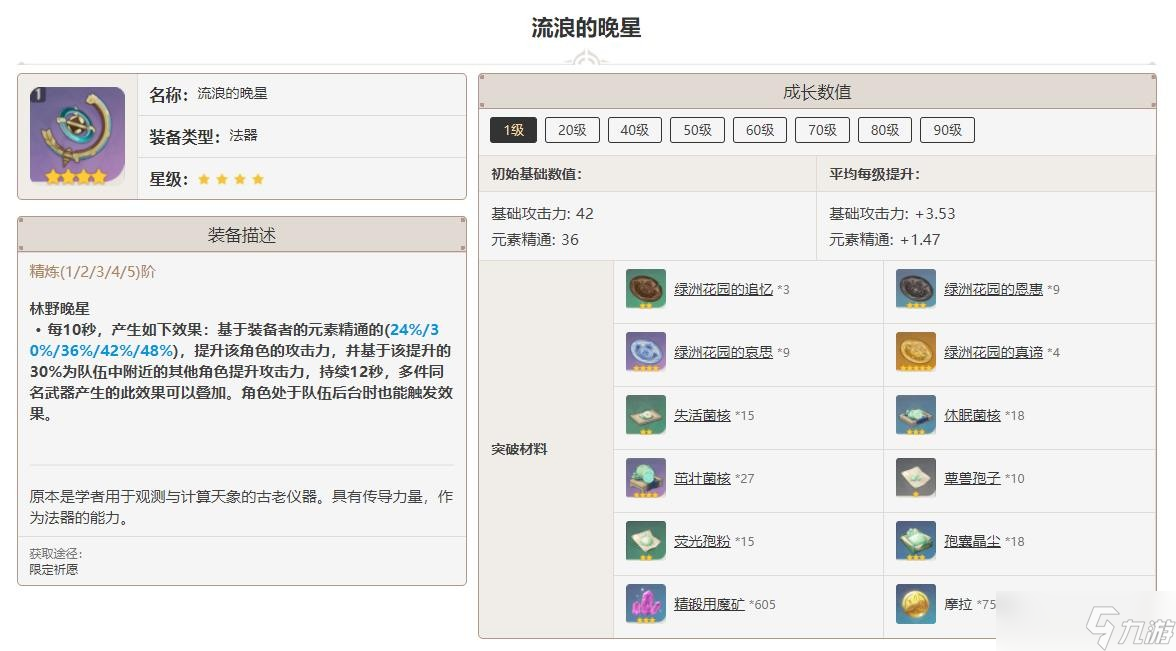Click the 绿洲花园的恩惠 material icon
The image size is (1176, 651).
(915, 289)
